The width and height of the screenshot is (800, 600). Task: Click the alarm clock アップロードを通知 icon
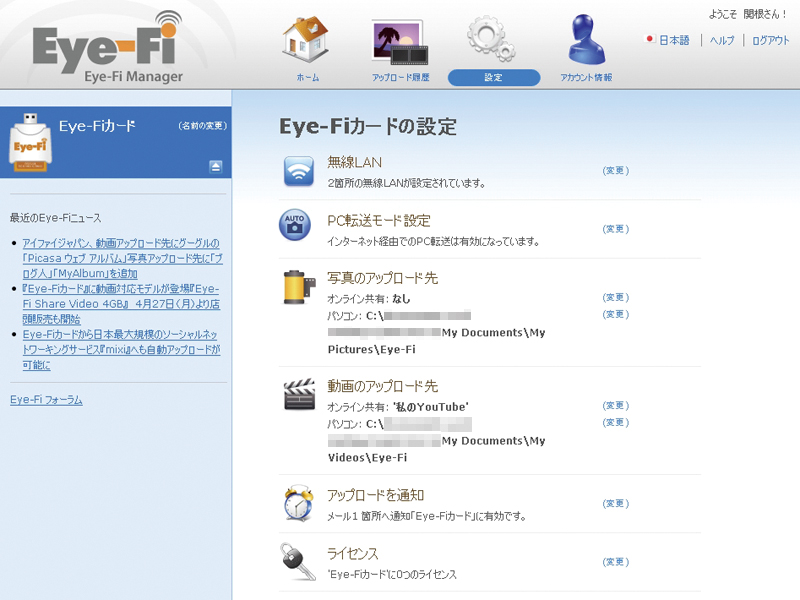(299, 503)
